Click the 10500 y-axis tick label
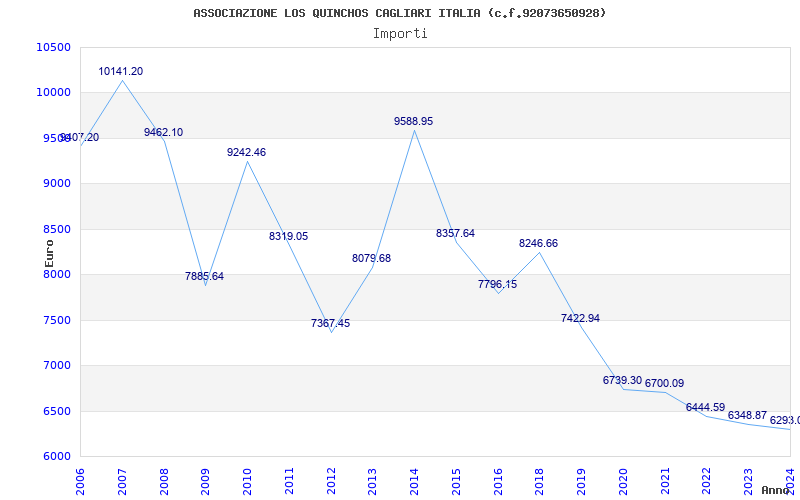The width and height of the screenshot is (800, 500). tap(54, 47)
